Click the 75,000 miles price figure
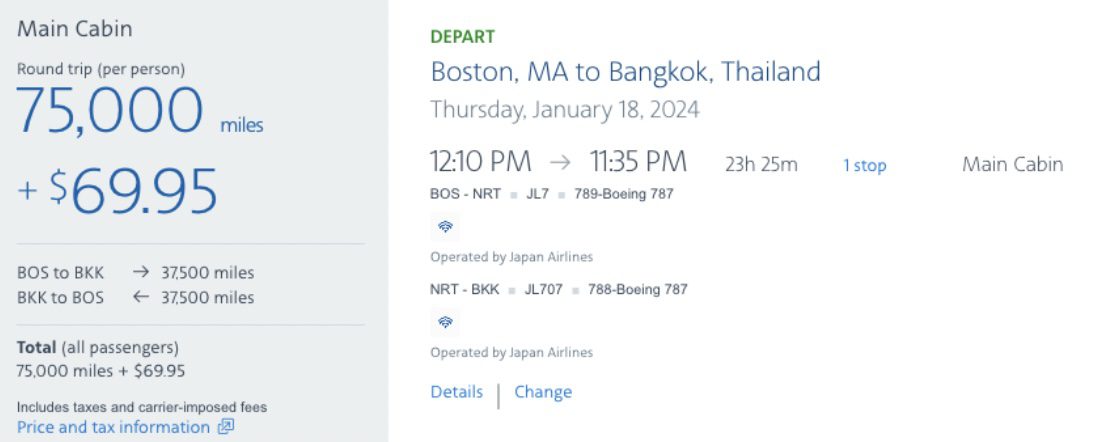 coord(139,111)
